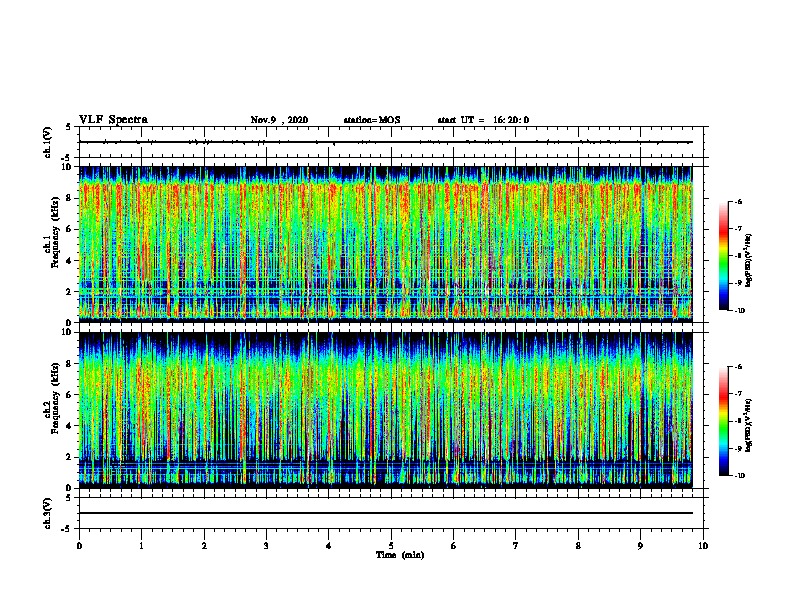Click the time axis tick label '5'
This screenshot has width=792, height=612.
pyautogui.click(x=391, y=545)
